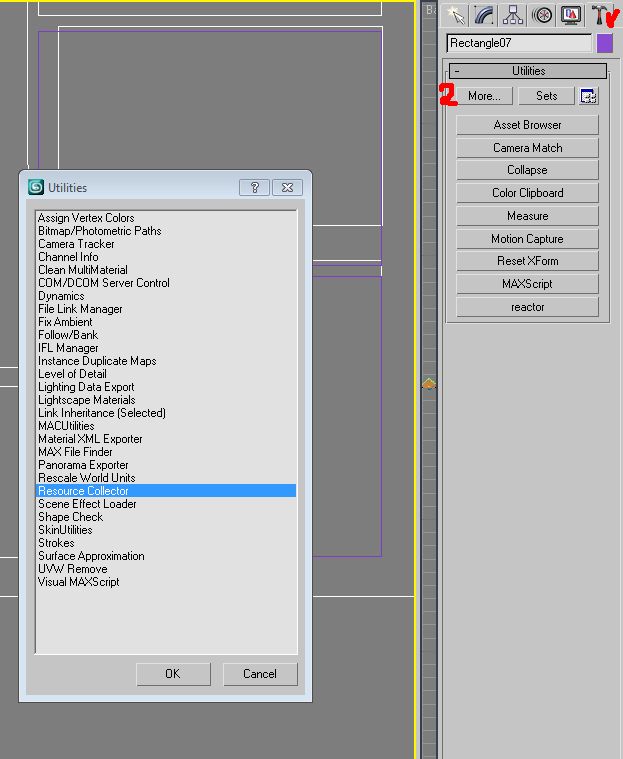Open the Asset Browser utility
Image resolution: width=623 pixels, height=759 pixels.
[528, 125]
